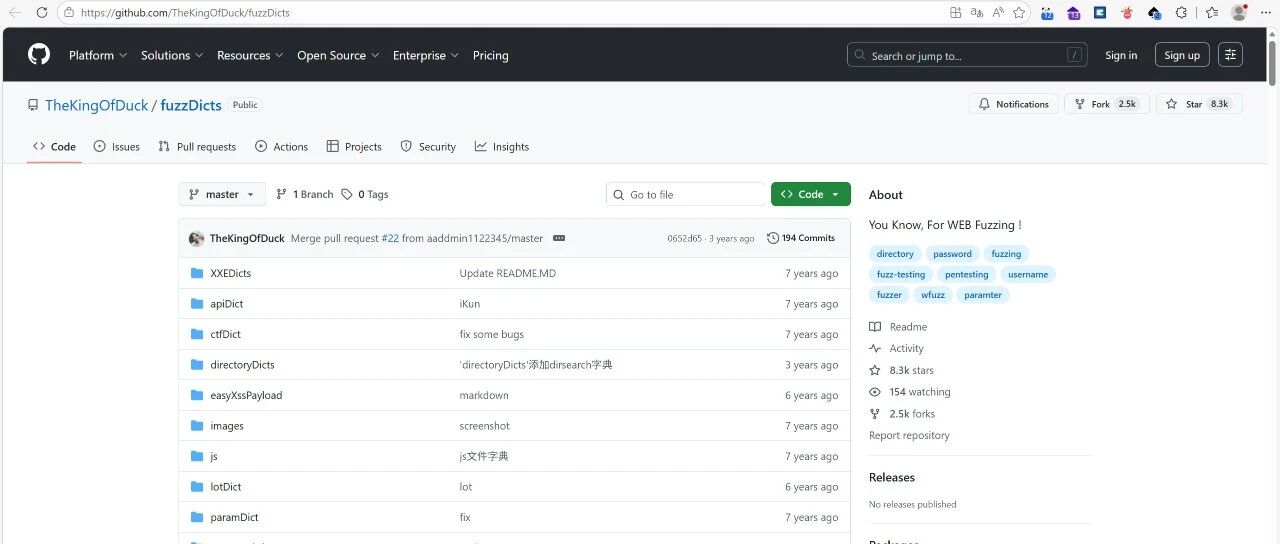This screenshot has height=544, width=1280.
Task: Click the TheKingOfDuck avatar in commit row
Action: pyautogui.click(x=197, y=238)
